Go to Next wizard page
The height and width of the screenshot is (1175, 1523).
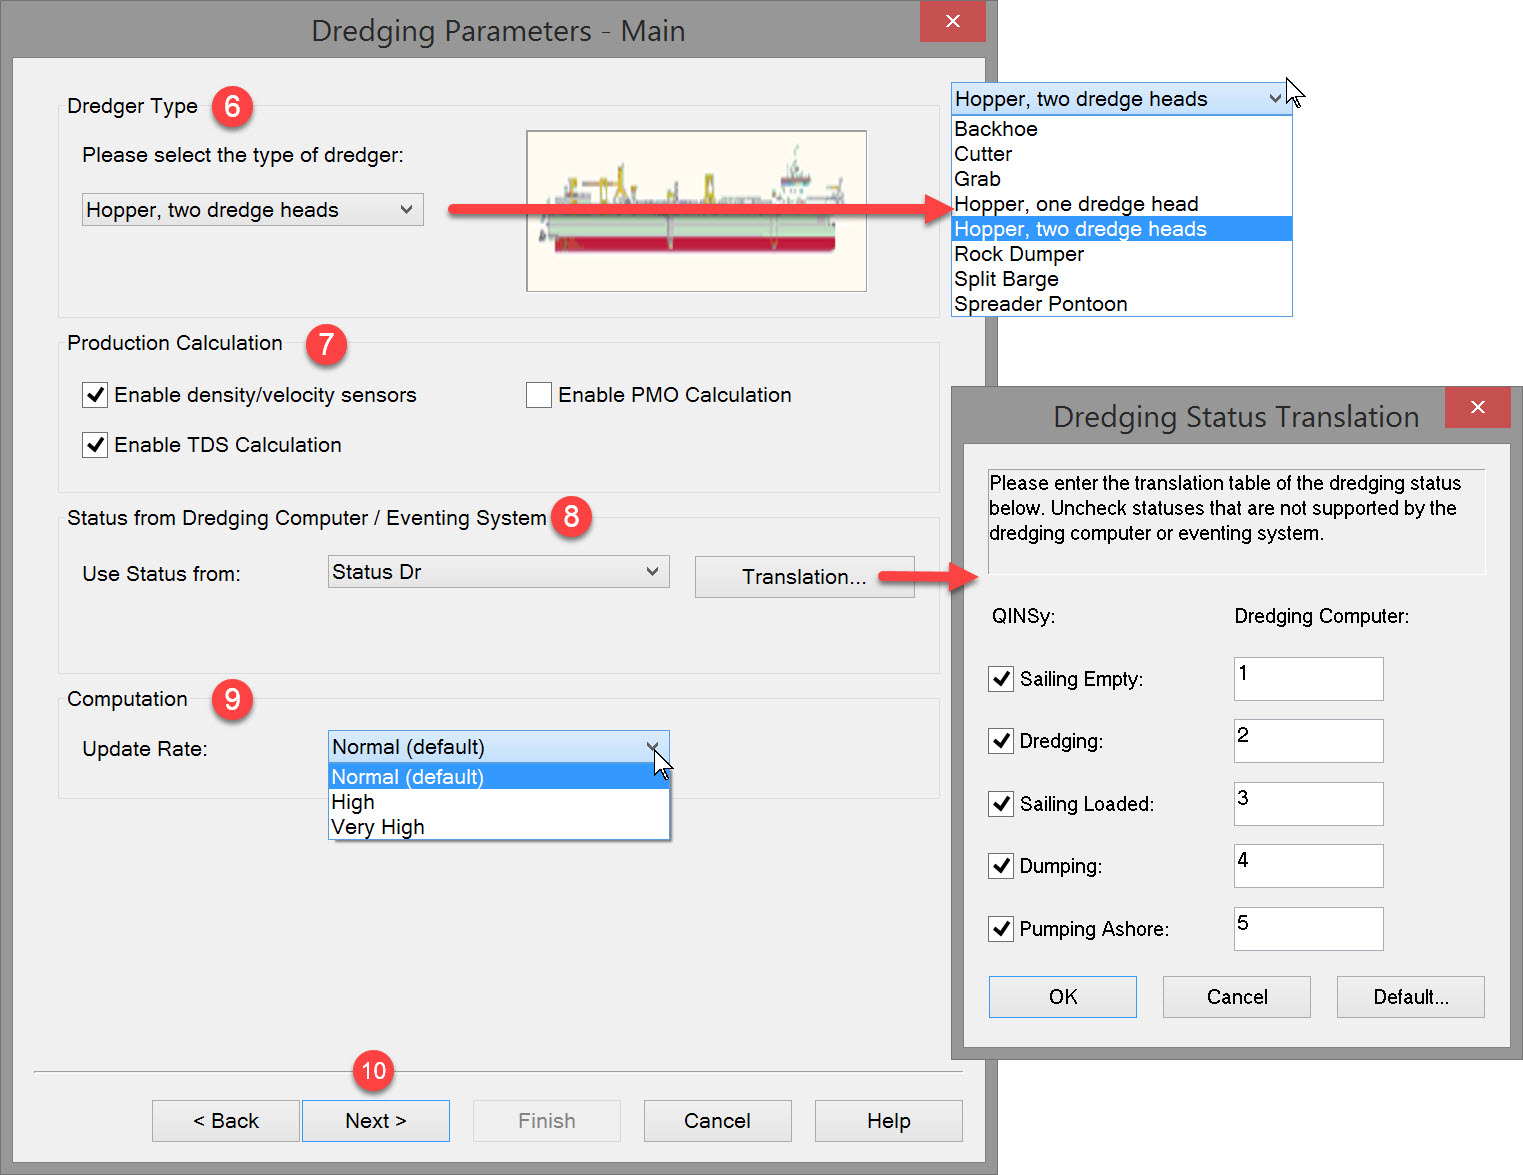[x=375, y=1121]
